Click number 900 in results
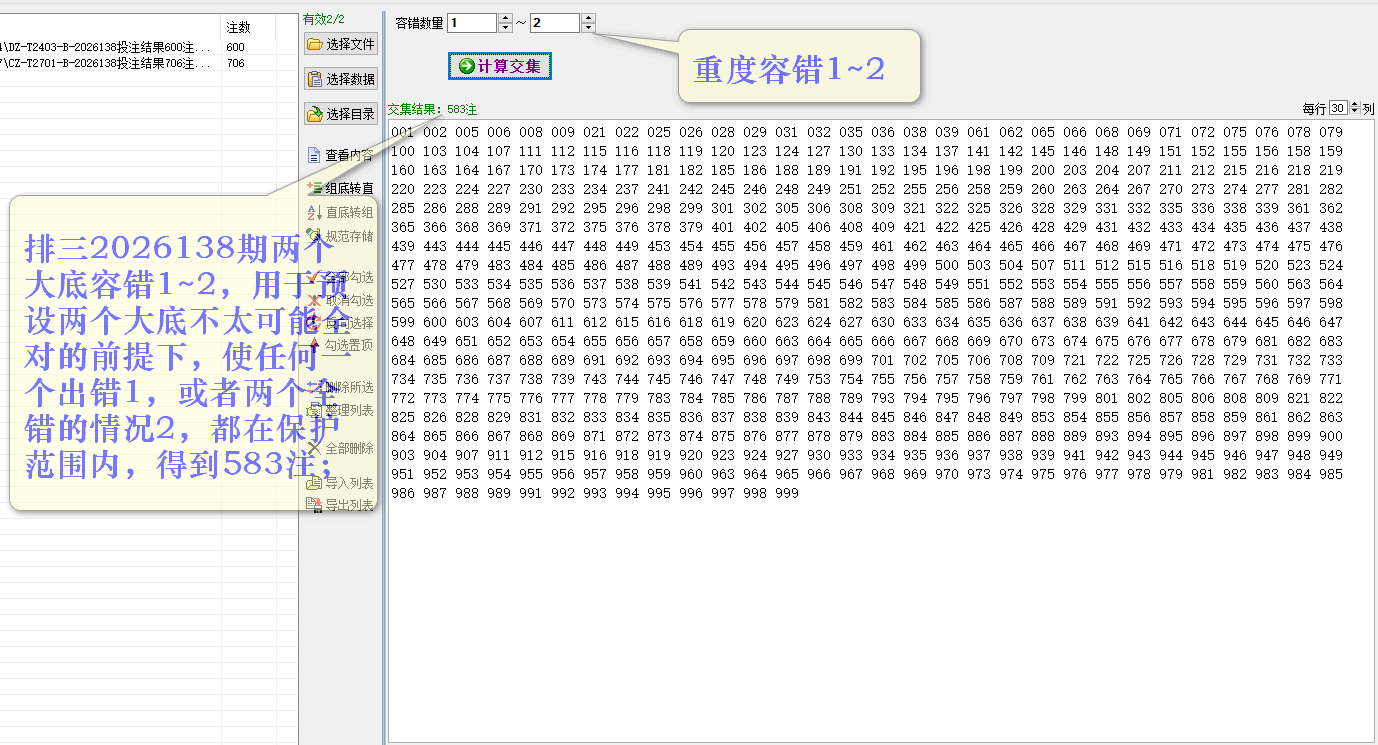 (1331, 436)
